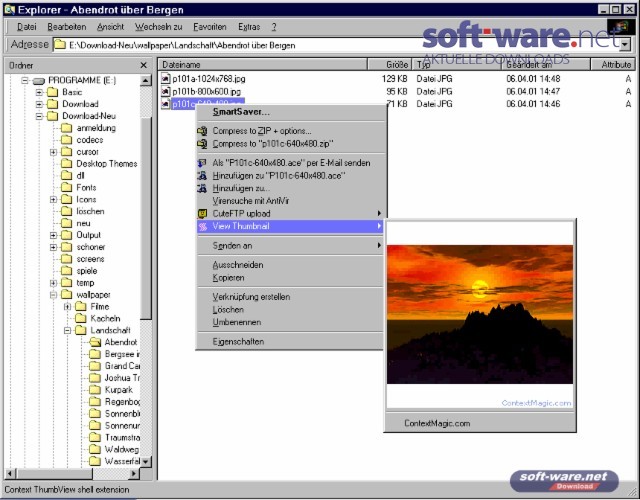The image size is (640, 500).
Task: Open the Senden an submenu
Action: pos(290,245)
